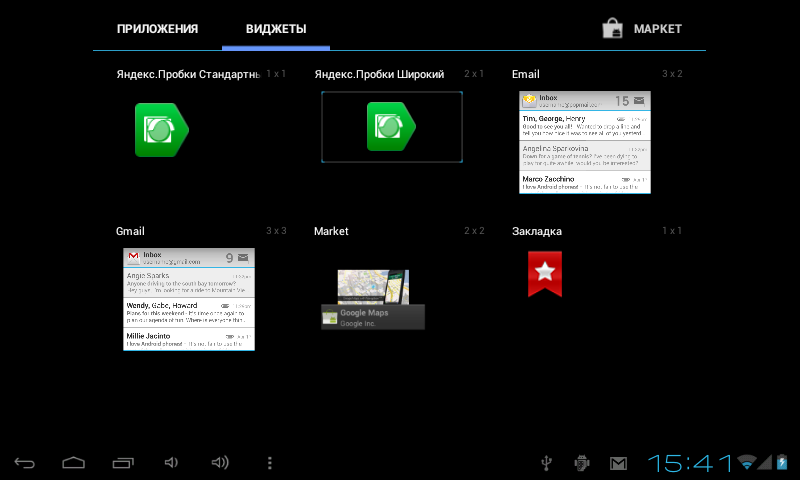Viewport: 800px width, 480px height.
Task: Tap the Yandex Probki Standard widget icon
Action: coord(161,129)
